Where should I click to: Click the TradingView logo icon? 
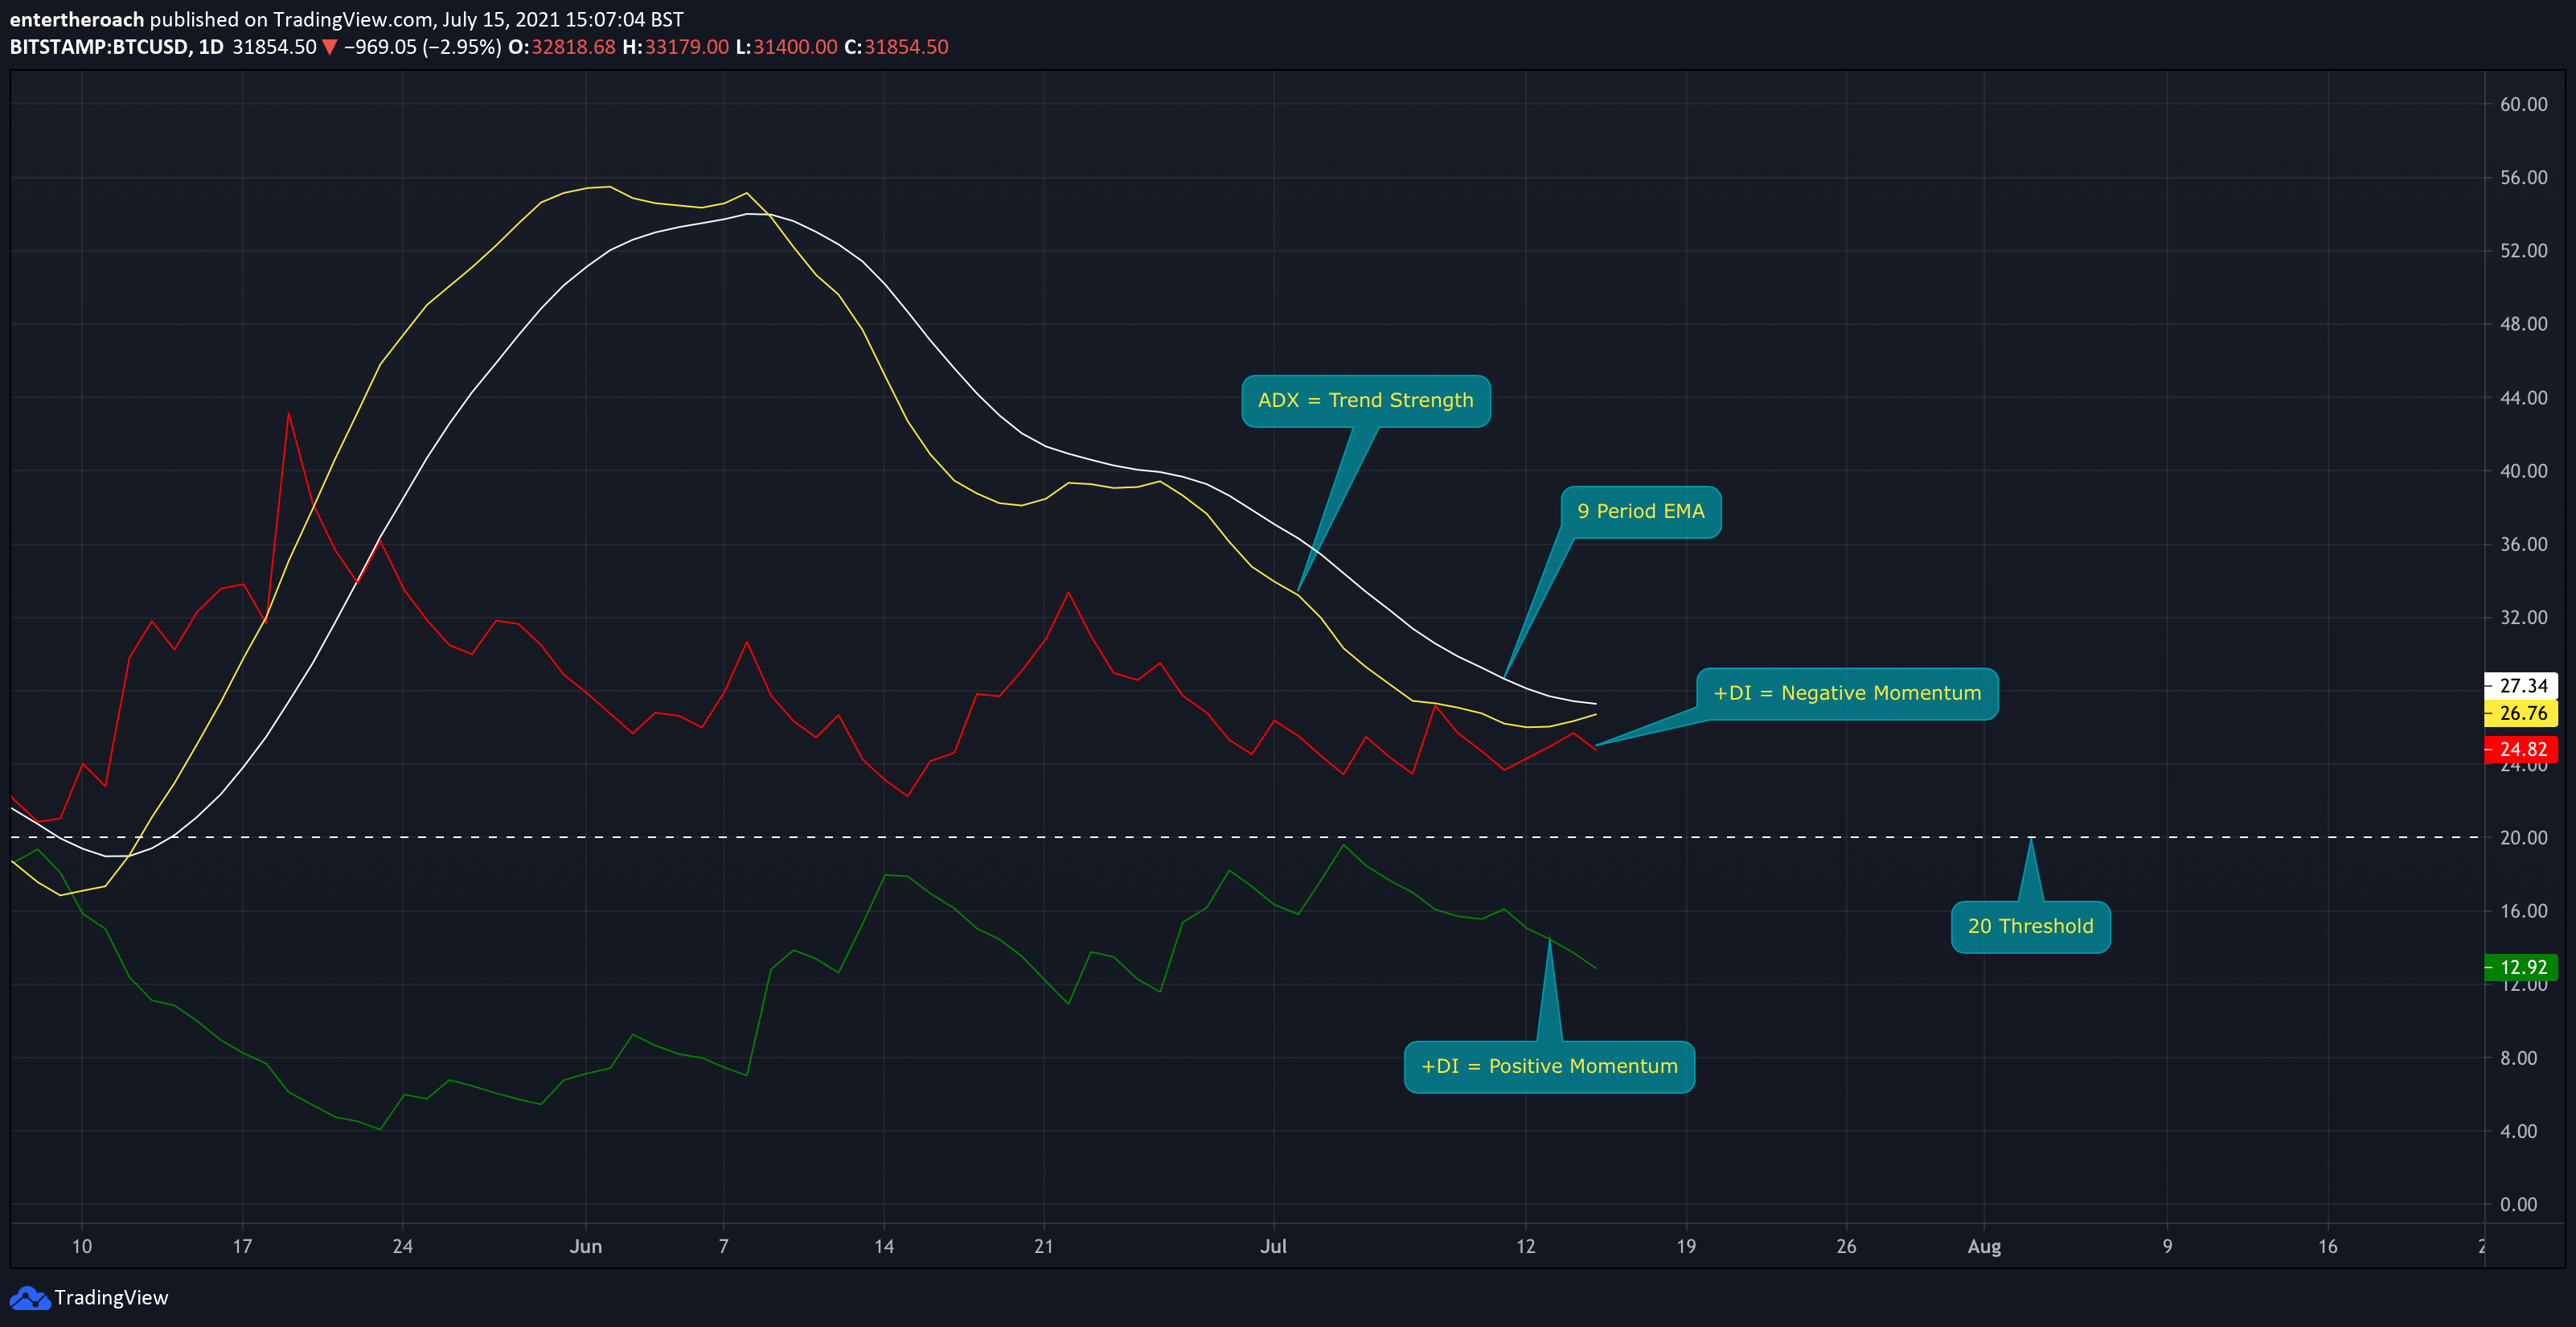[29, 1298]
